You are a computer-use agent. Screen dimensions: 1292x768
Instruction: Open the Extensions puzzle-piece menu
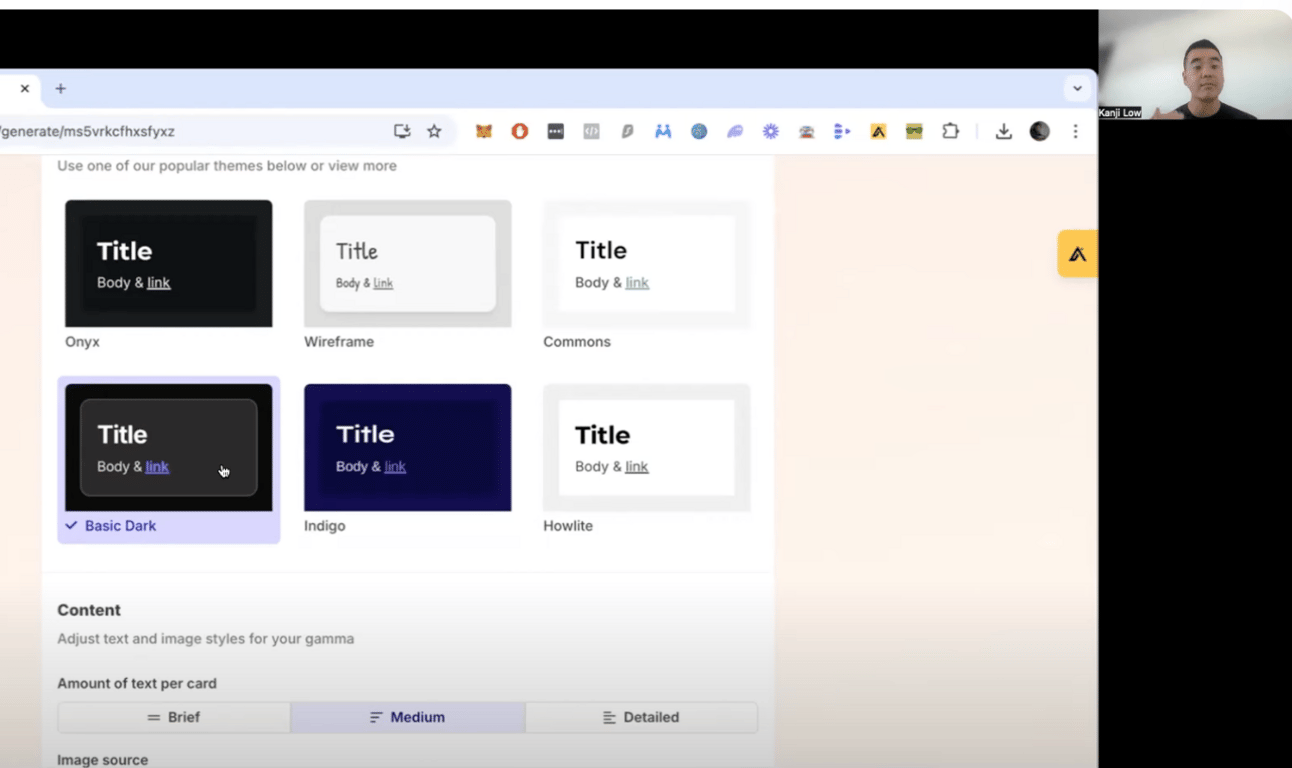click(x=950, y=131)
